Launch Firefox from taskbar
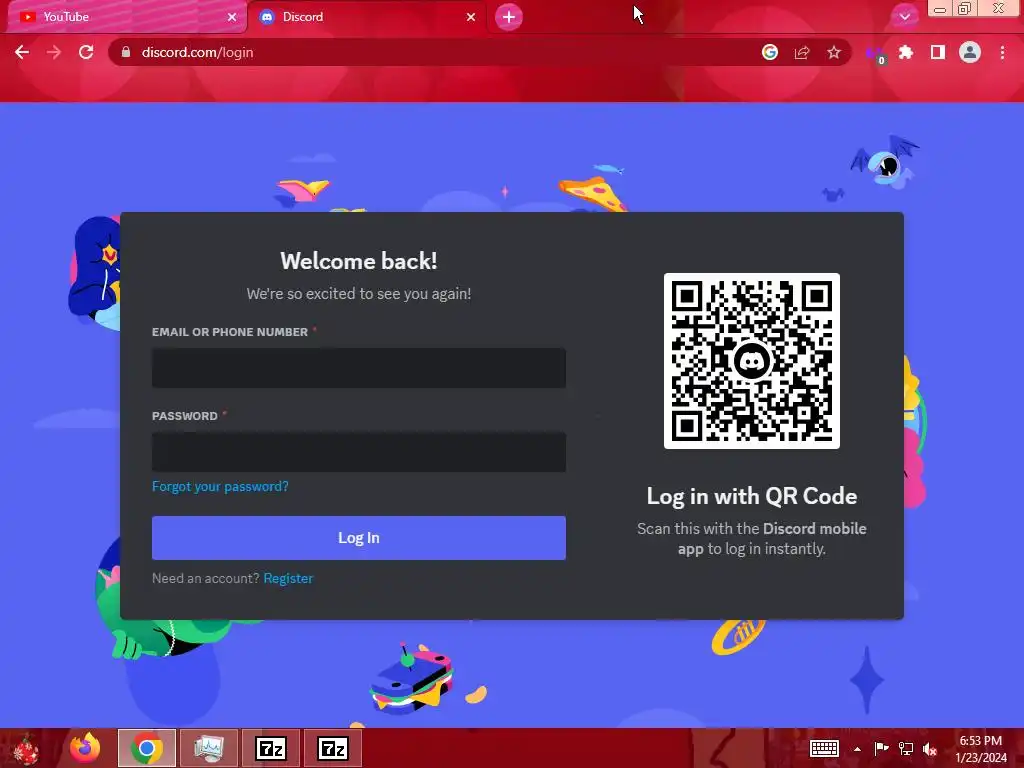The width and height of the screenshot is (1024, 768). pos(85,748)
